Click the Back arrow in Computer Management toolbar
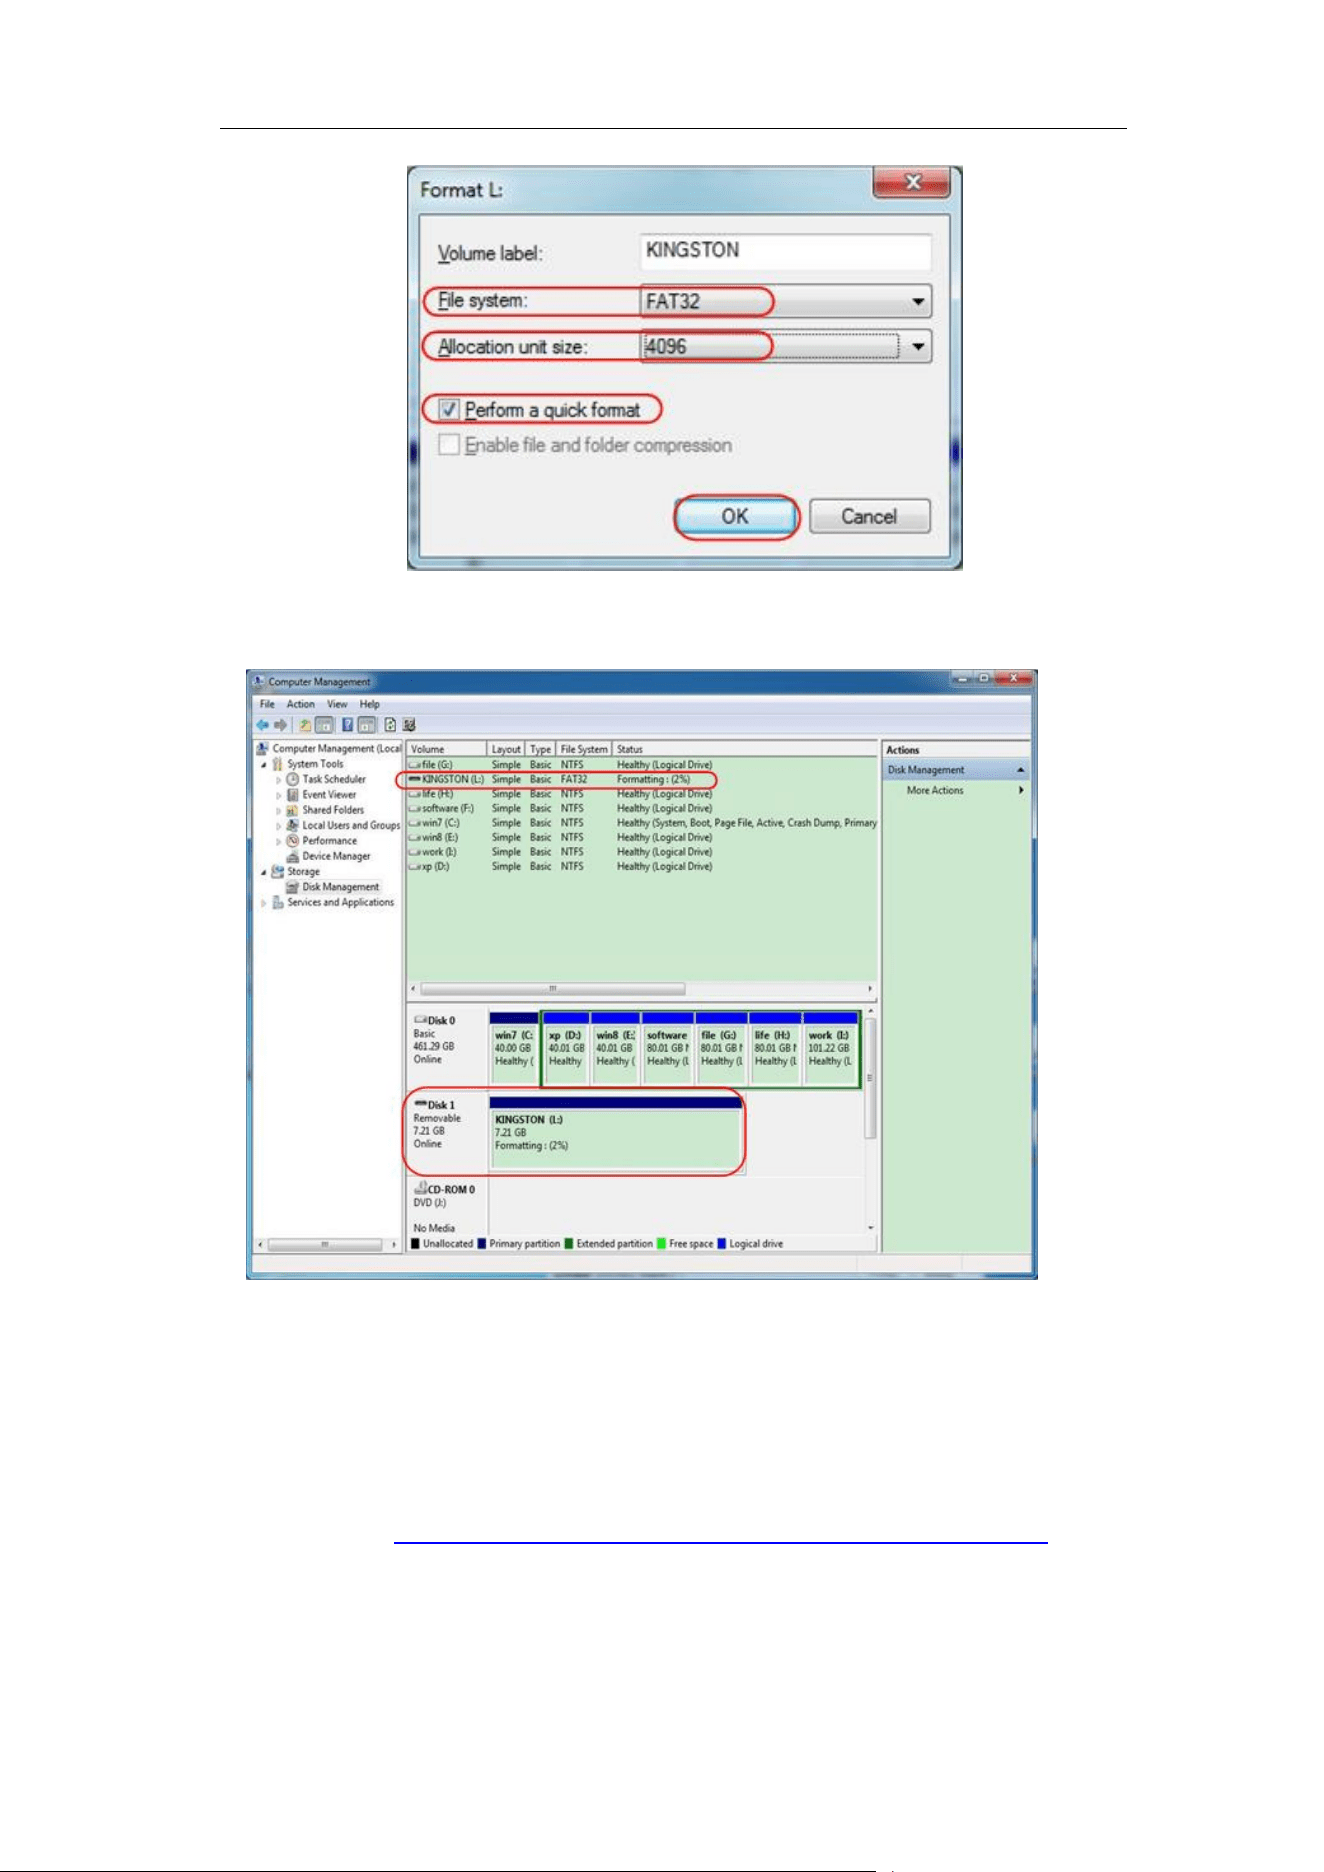 click(262, 725)
